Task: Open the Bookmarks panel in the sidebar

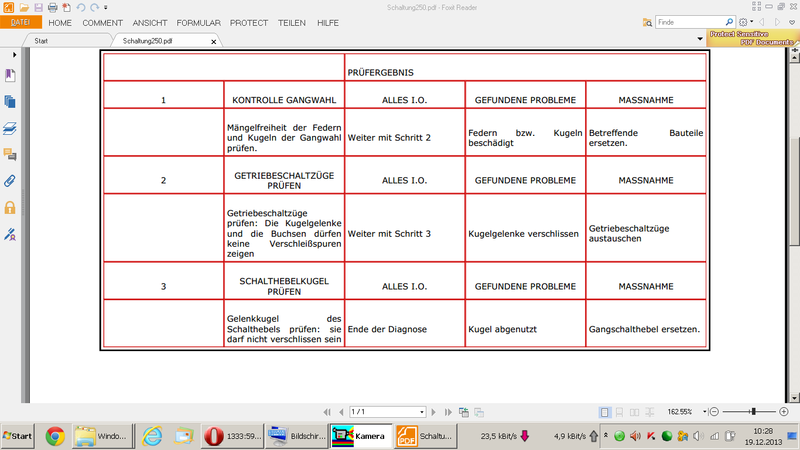Action: [11, 75]
